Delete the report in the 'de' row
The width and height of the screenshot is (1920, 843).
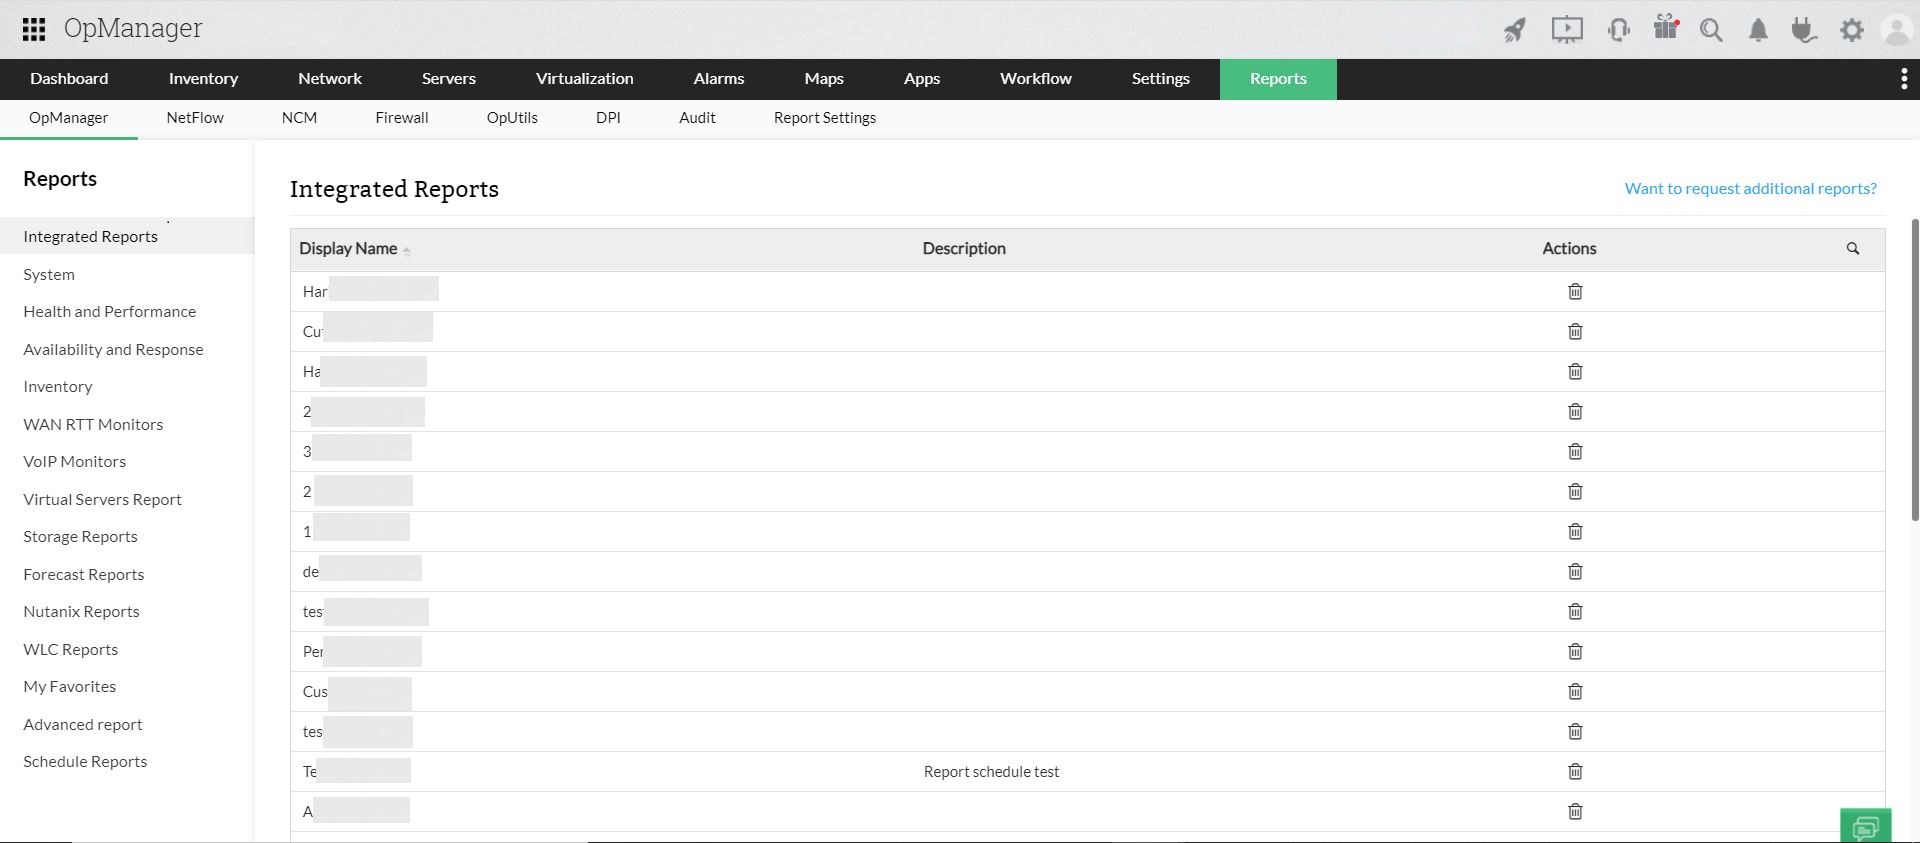[1575, 572]
